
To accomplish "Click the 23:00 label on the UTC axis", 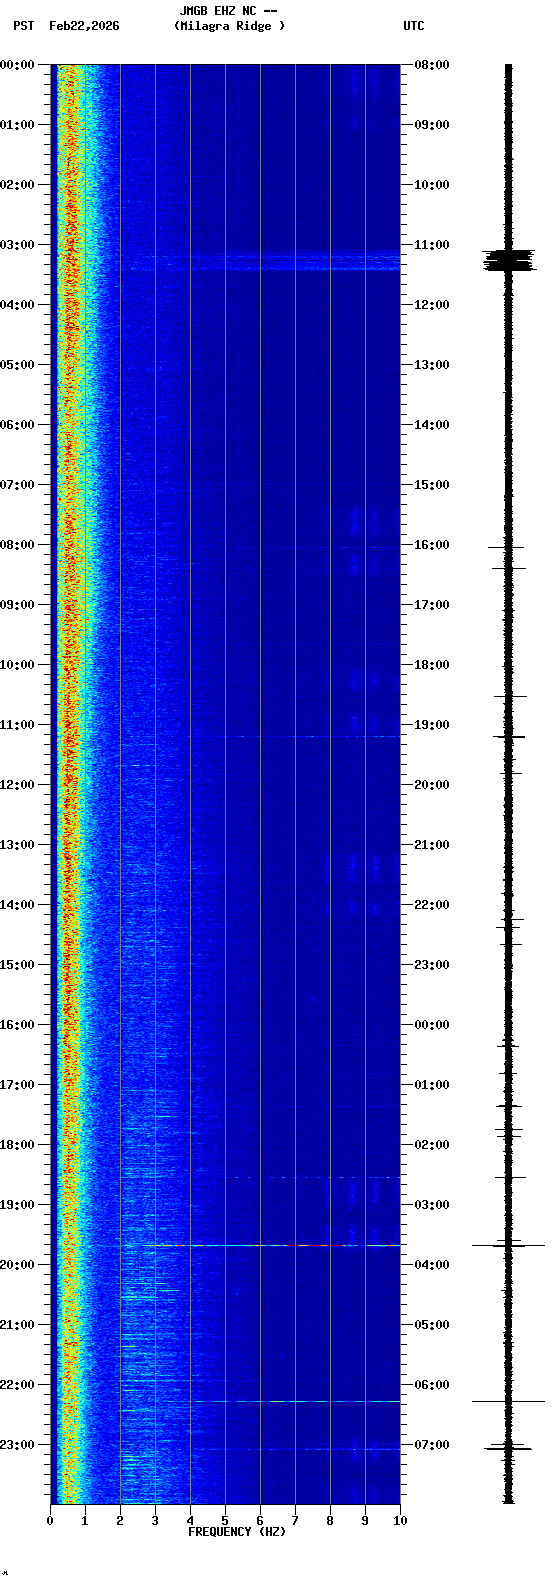I will (x=432, y=965).
